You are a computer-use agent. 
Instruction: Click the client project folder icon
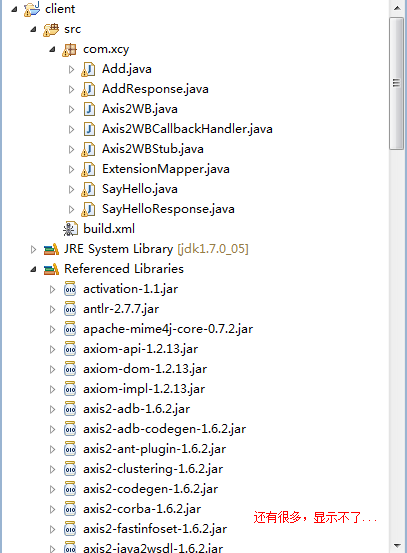[32, 9]
